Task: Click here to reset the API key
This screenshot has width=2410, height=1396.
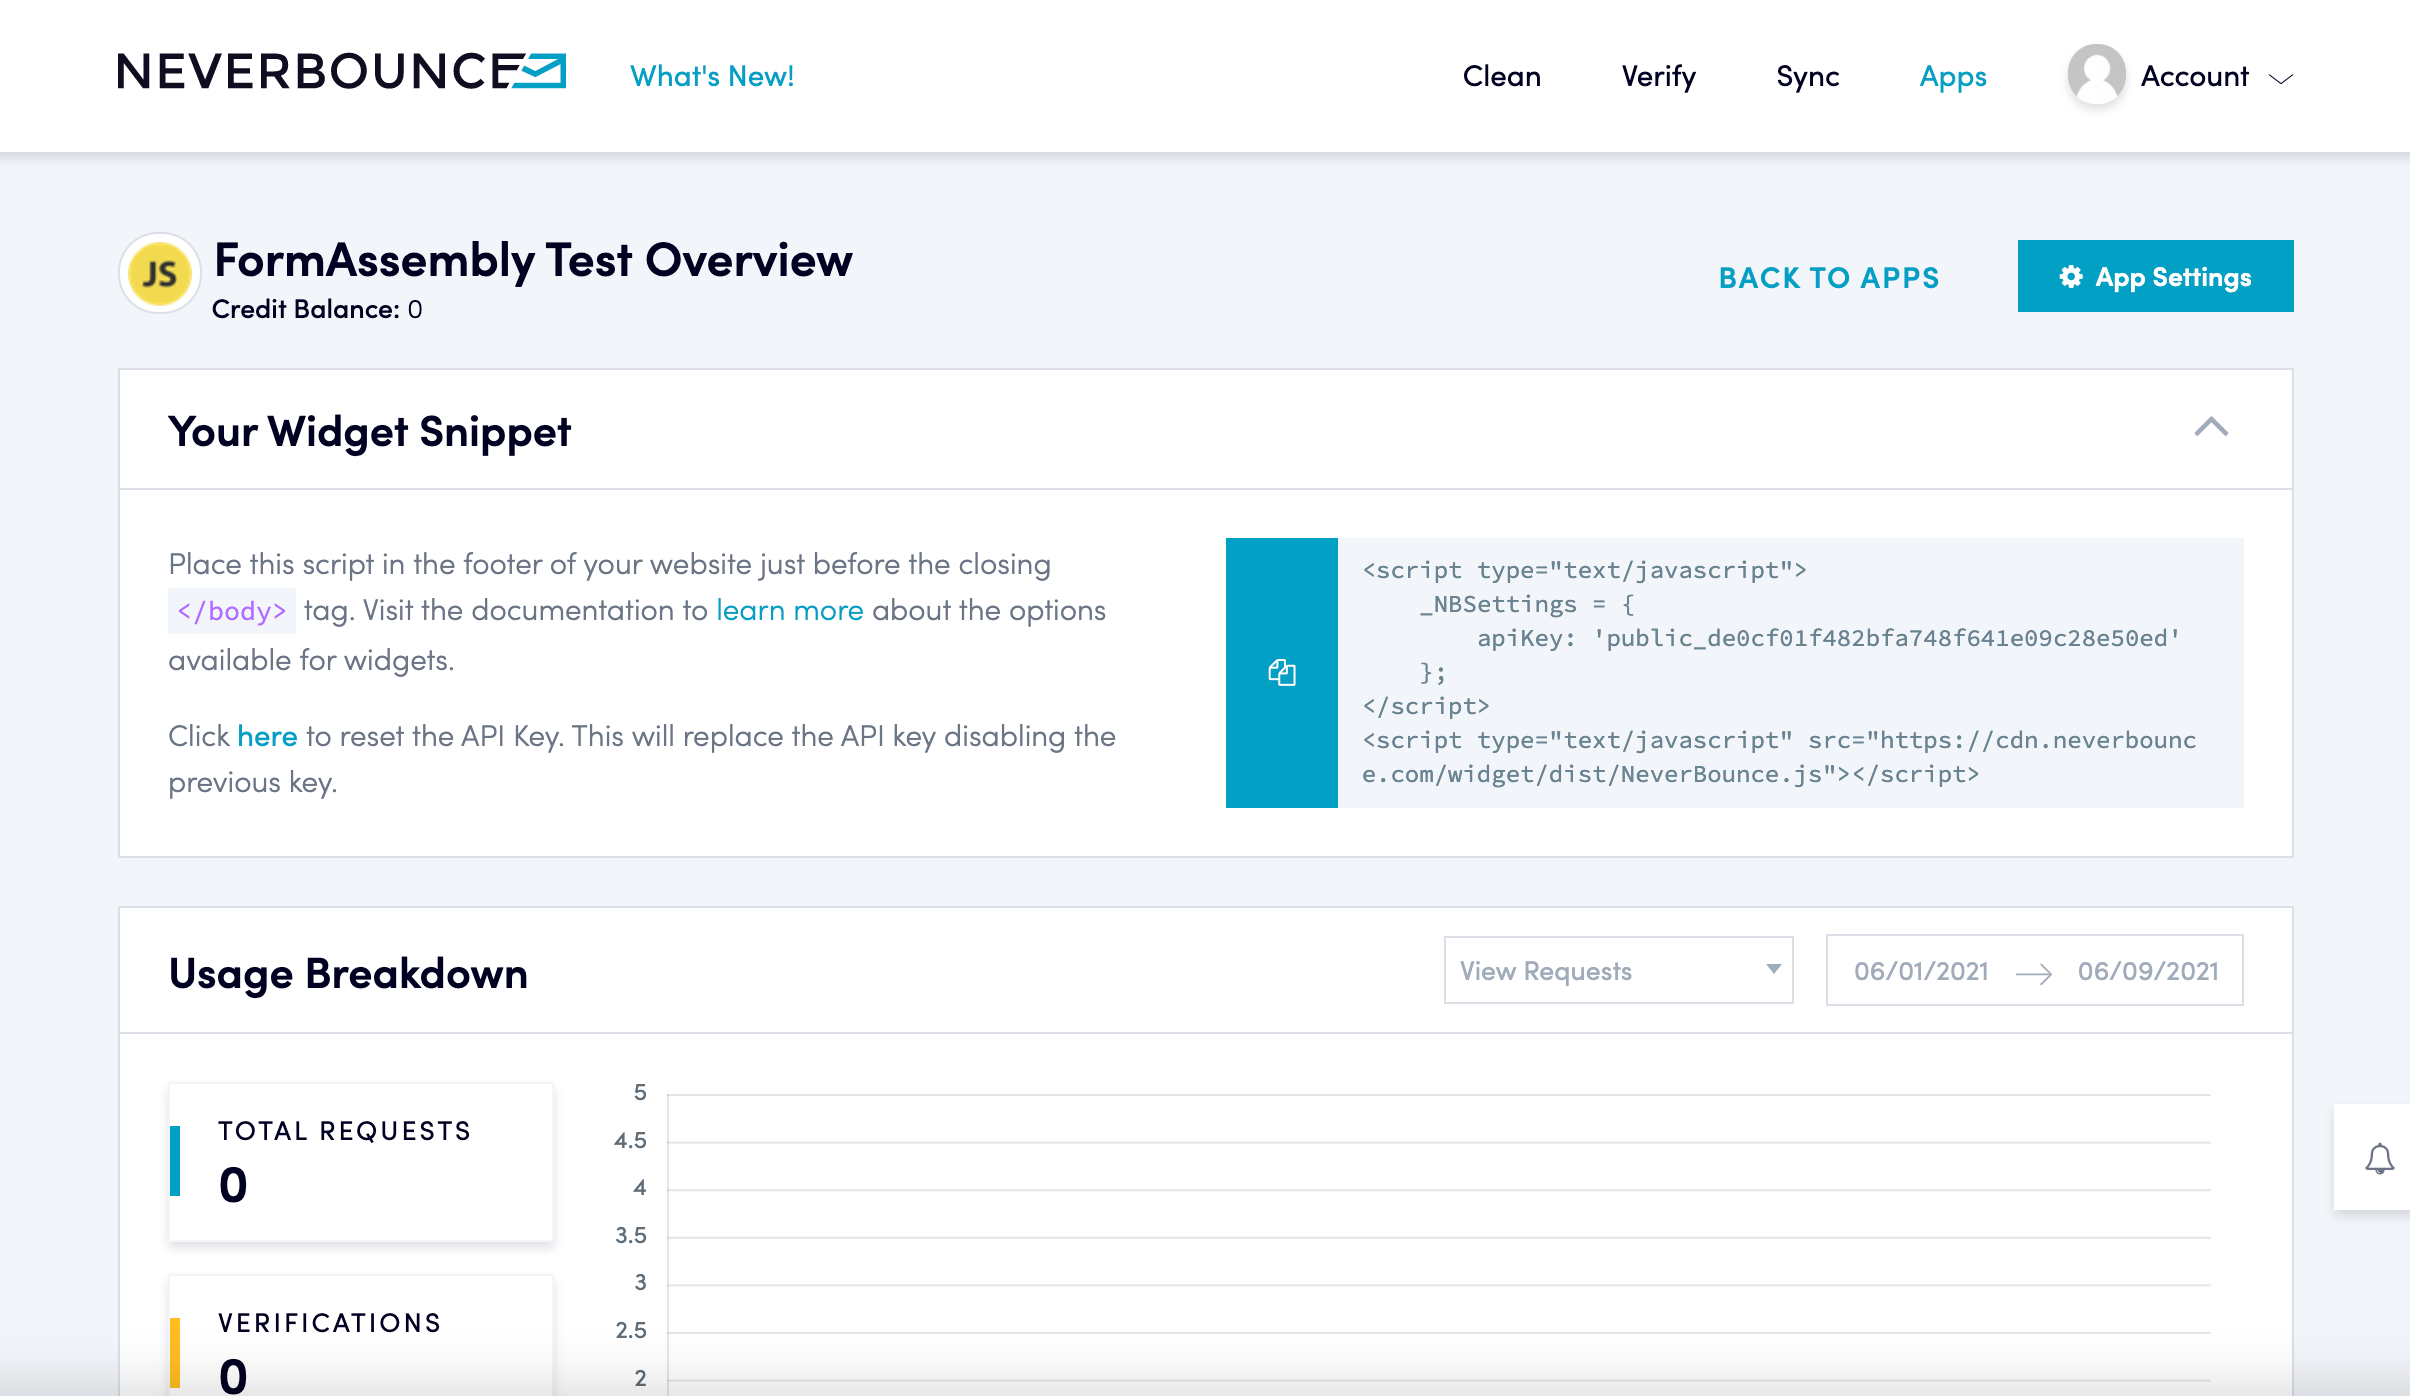Action: [267, 736]
